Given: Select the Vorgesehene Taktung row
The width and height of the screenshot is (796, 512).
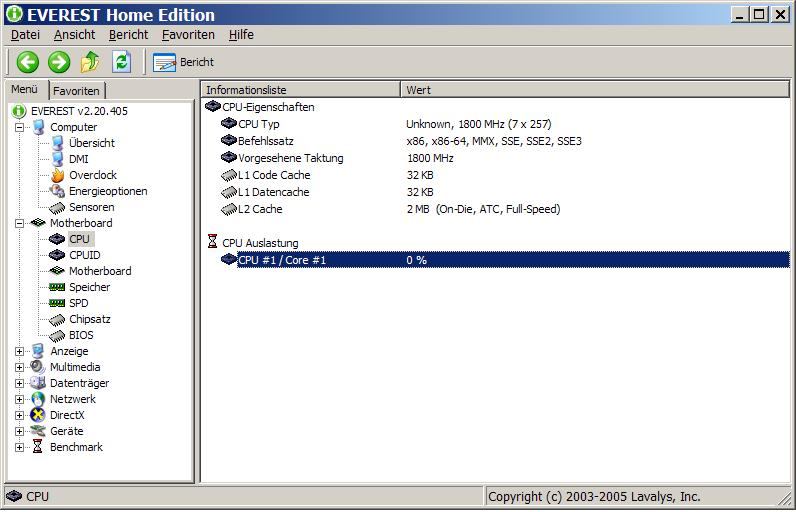Looking at the screenshot, I should [x=495, y=158].
